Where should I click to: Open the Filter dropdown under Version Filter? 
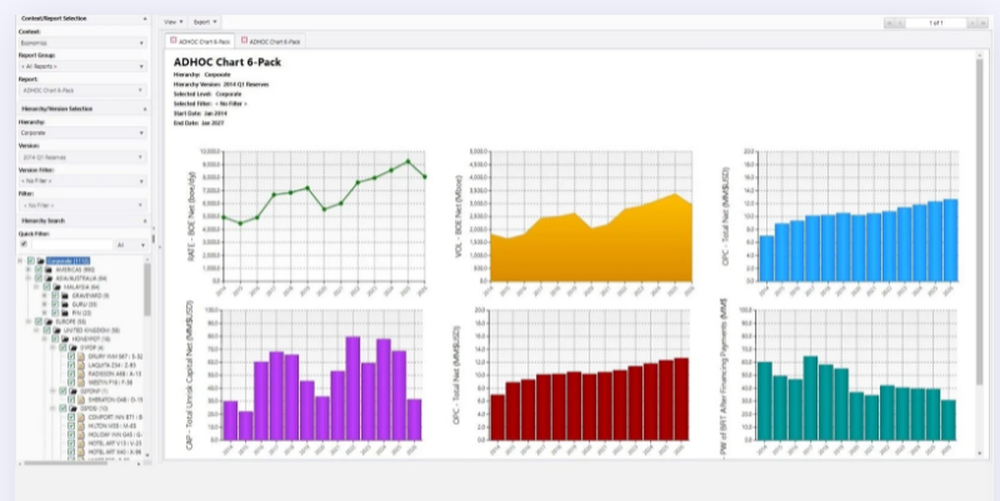click(83, 205)
